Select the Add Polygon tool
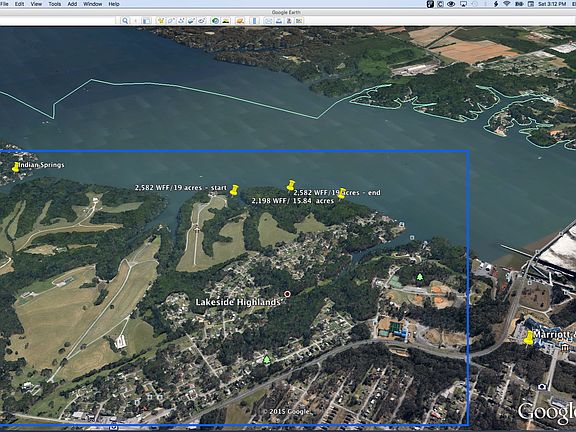 coord(171,21)
